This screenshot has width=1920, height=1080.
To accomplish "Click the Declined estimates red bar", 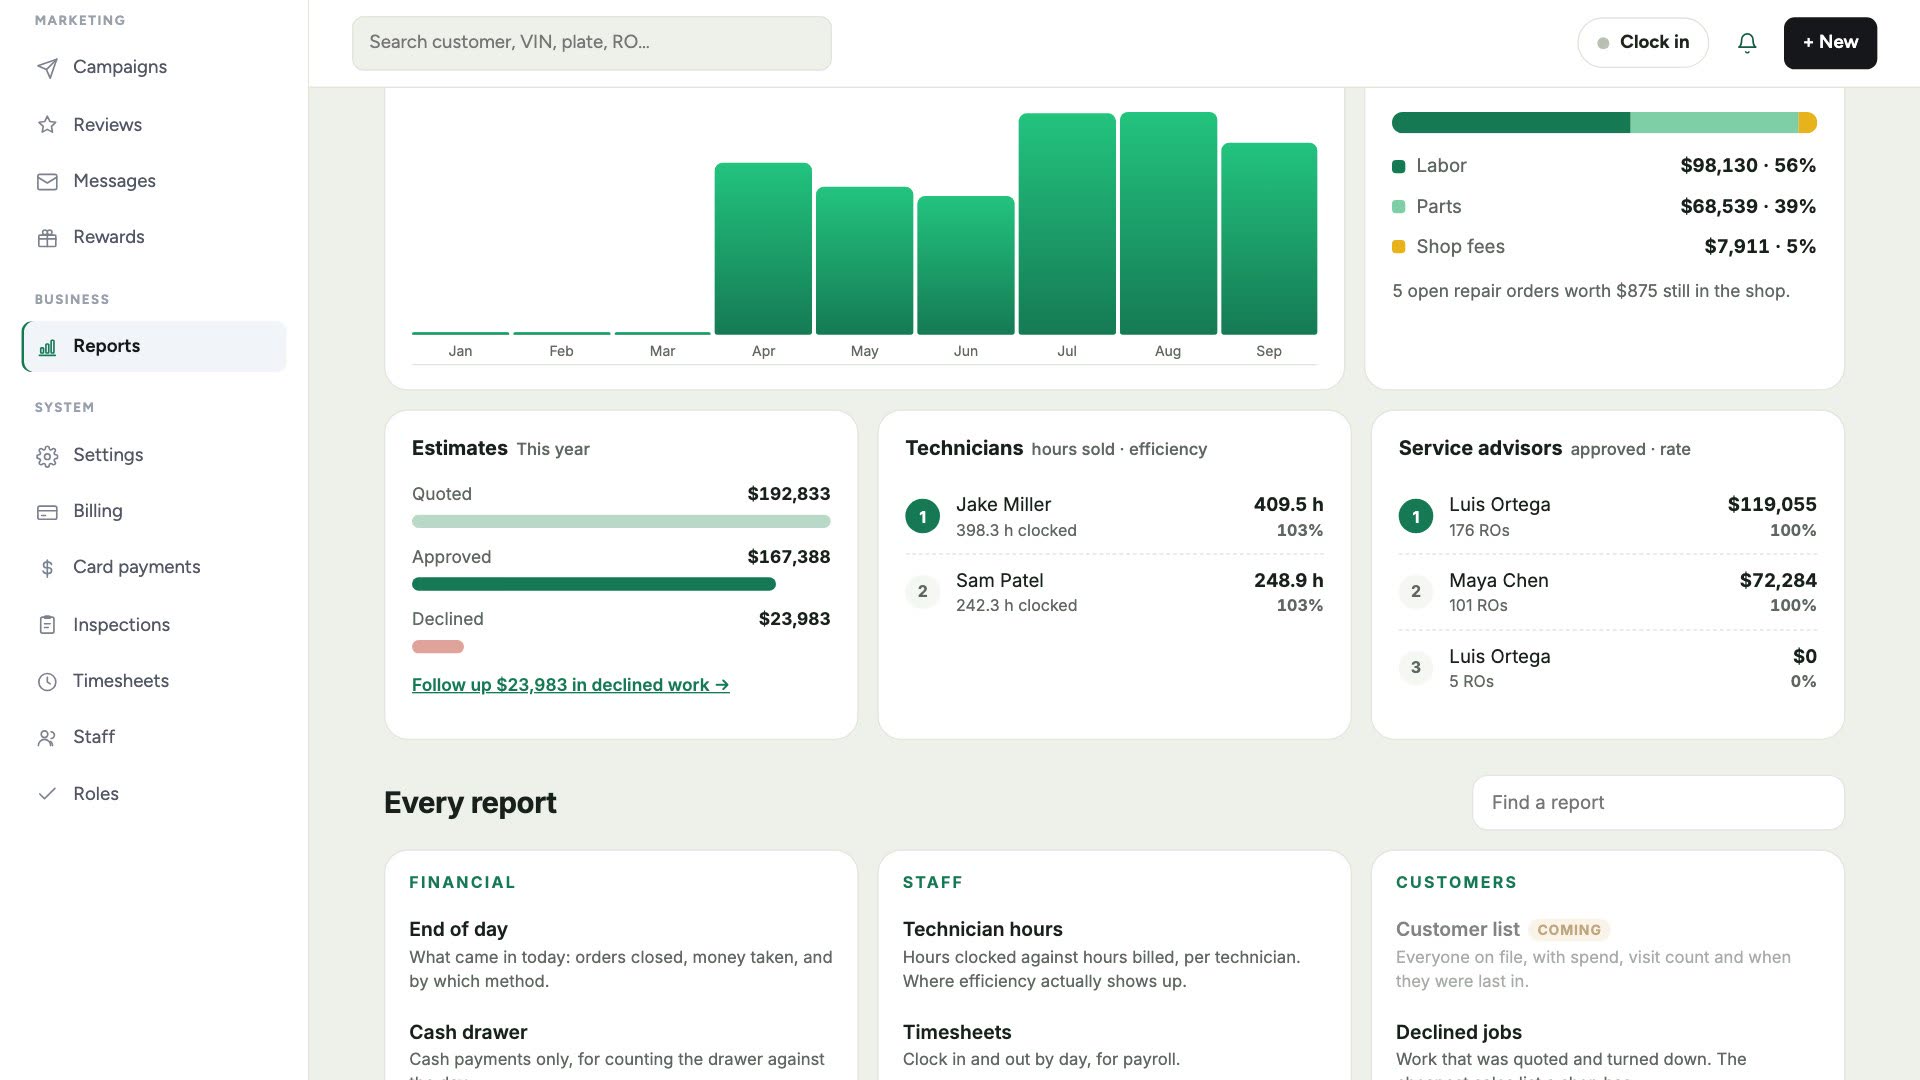I will pyautogui.click(x=438, y=647).
